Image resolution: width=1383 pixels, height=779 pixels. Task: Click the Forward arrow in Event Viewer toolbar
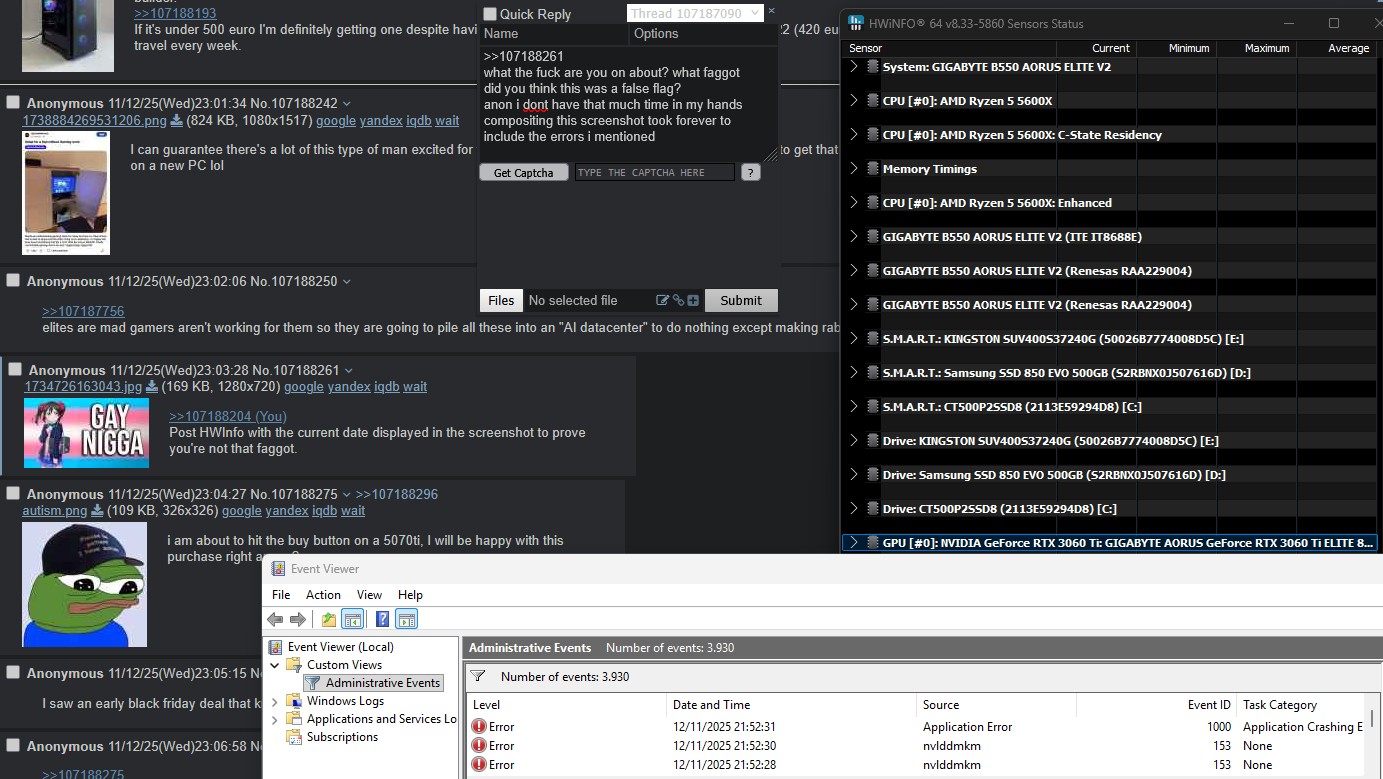[298, 620]
